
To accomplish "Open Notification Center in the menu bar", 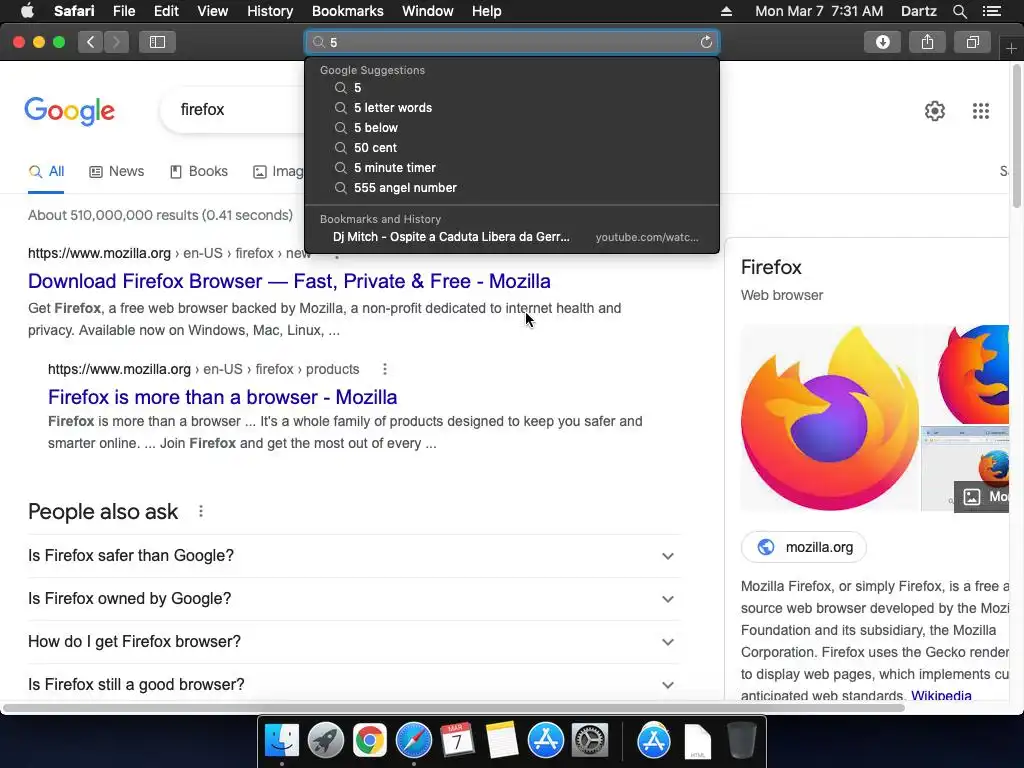I will tap(991, 11).
